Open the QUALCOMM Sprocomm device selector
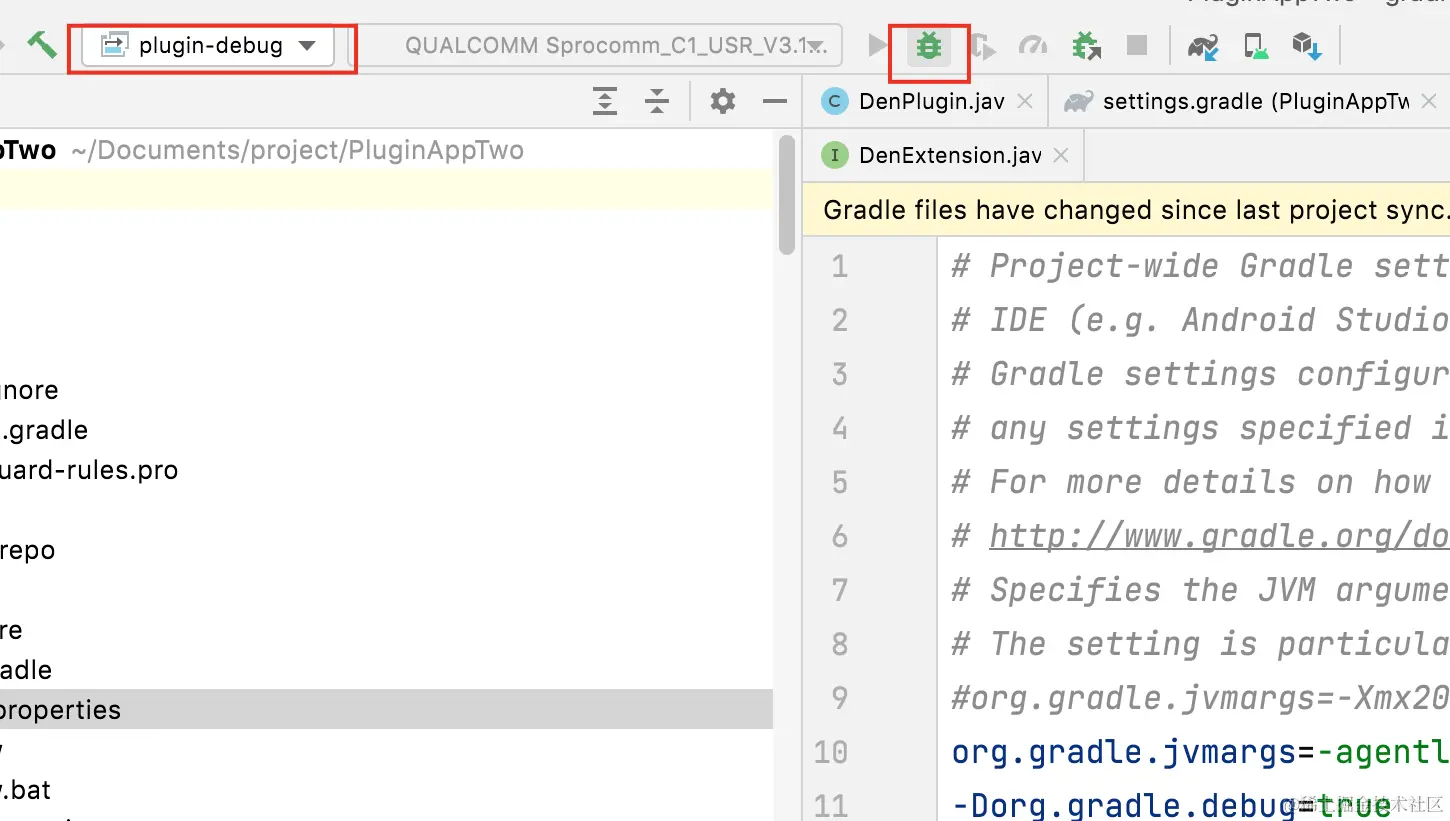 [x=600, y=46]
